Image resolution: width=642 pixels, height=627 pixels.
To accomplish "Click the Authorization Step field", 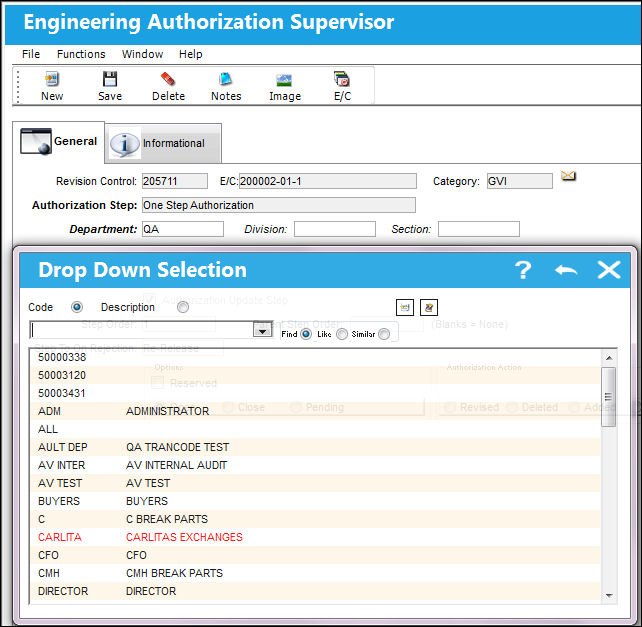I will click(x=279, y=205).
